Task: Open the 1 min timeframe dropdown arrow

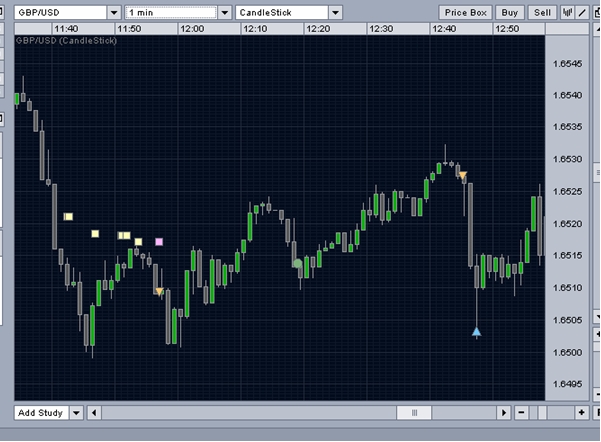Action: point(225,13)
